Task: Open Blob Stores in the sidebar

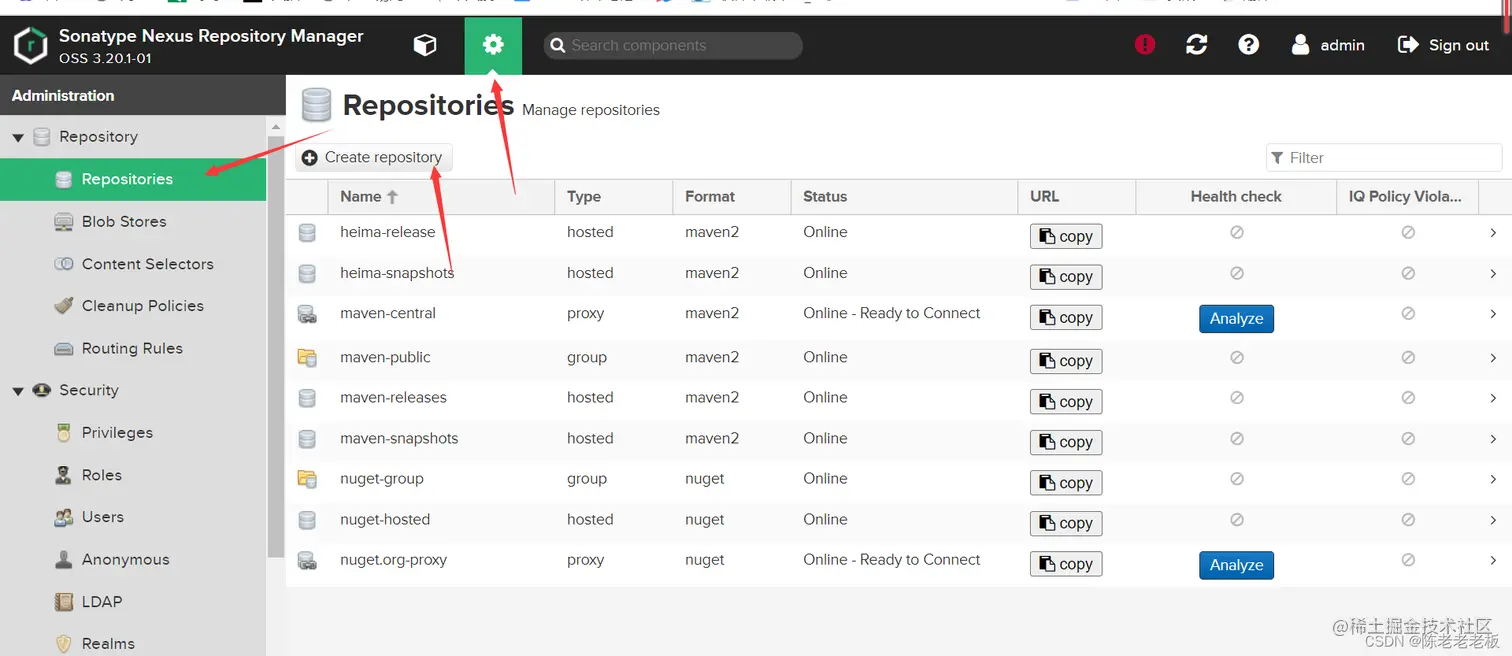Action: pos(133,222)
